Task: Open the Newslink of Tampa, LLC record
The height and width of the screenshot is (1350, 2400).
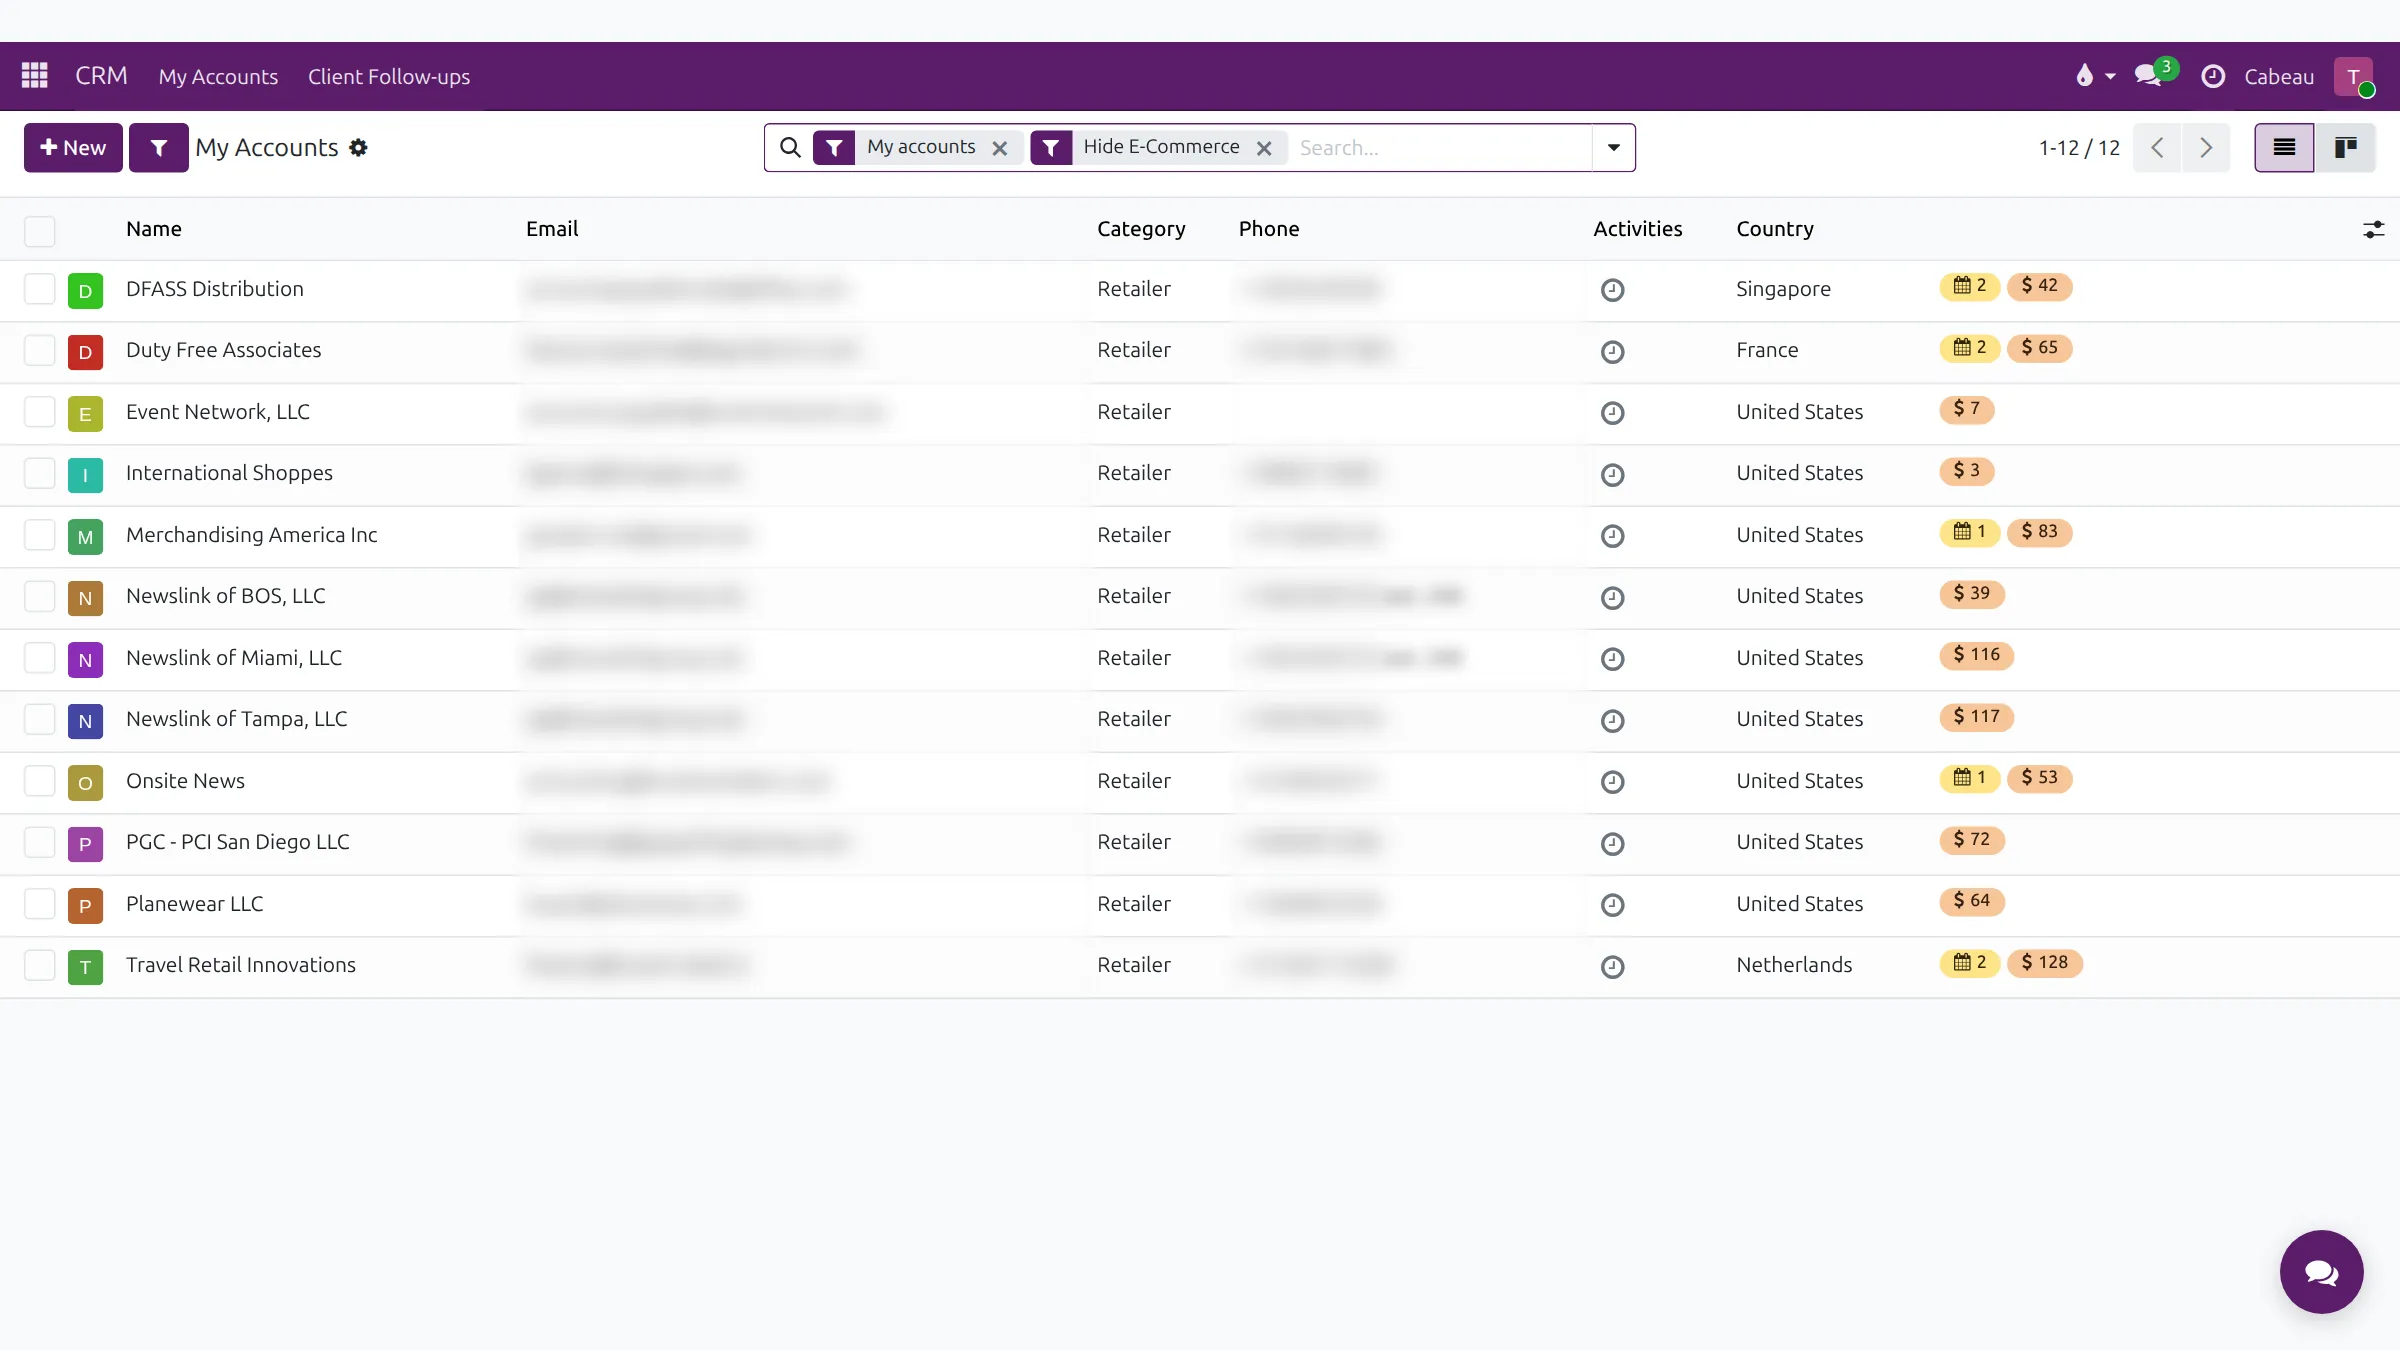Action: (237, 719)
